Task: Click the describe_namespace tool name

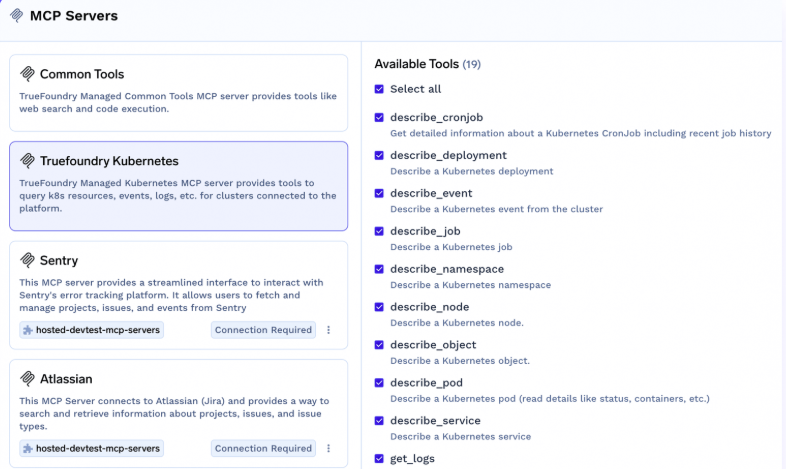Action: tap(447, 269)
